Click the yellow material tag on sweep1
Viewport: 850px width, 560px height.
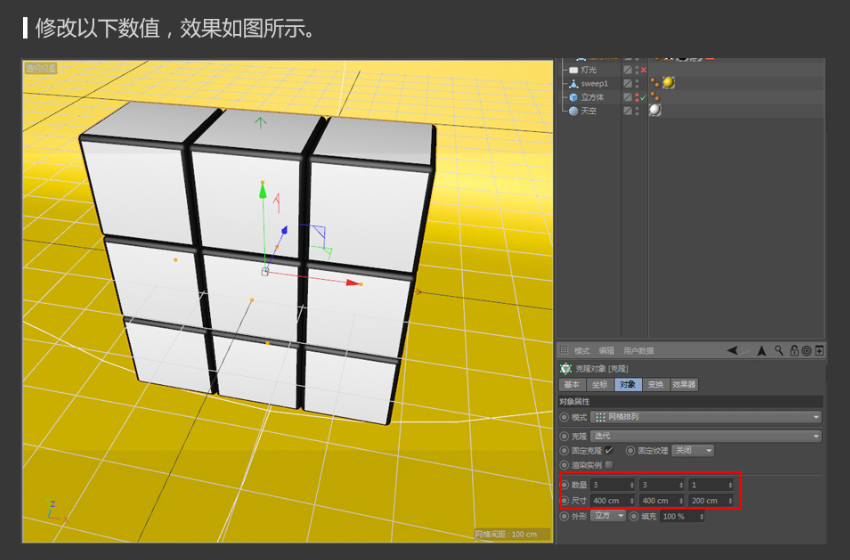coord(668,83)
